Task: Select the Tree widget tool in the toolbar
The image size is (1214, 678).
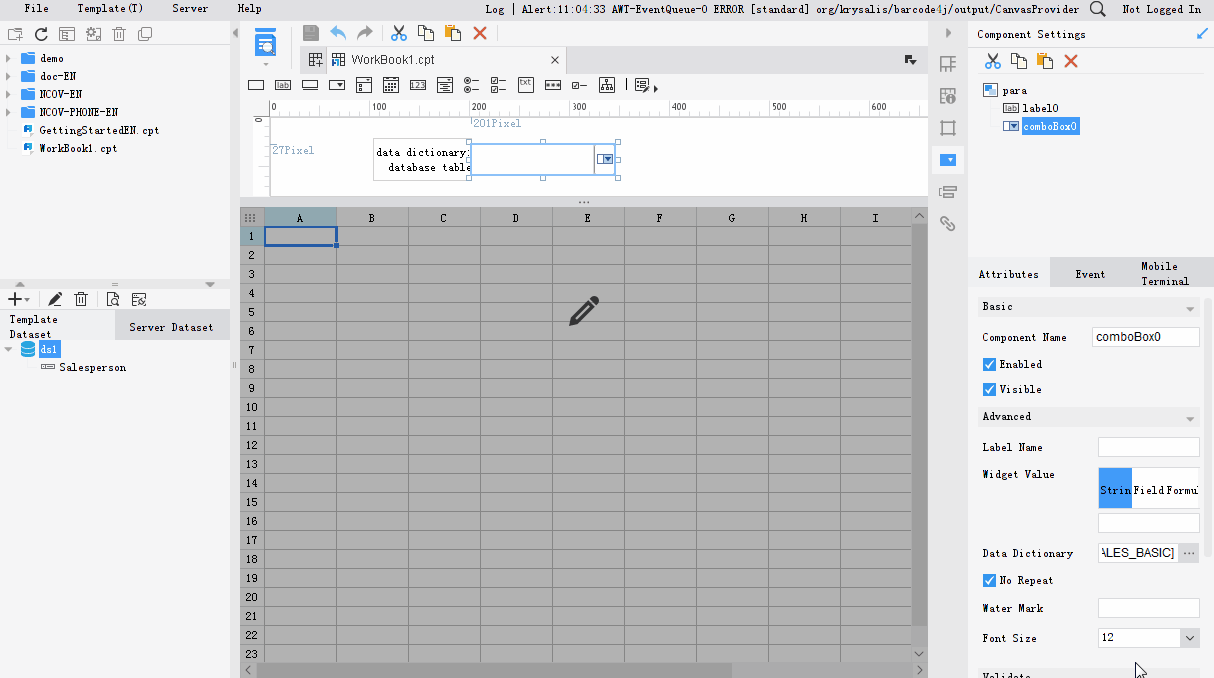Action: (606, 85)
